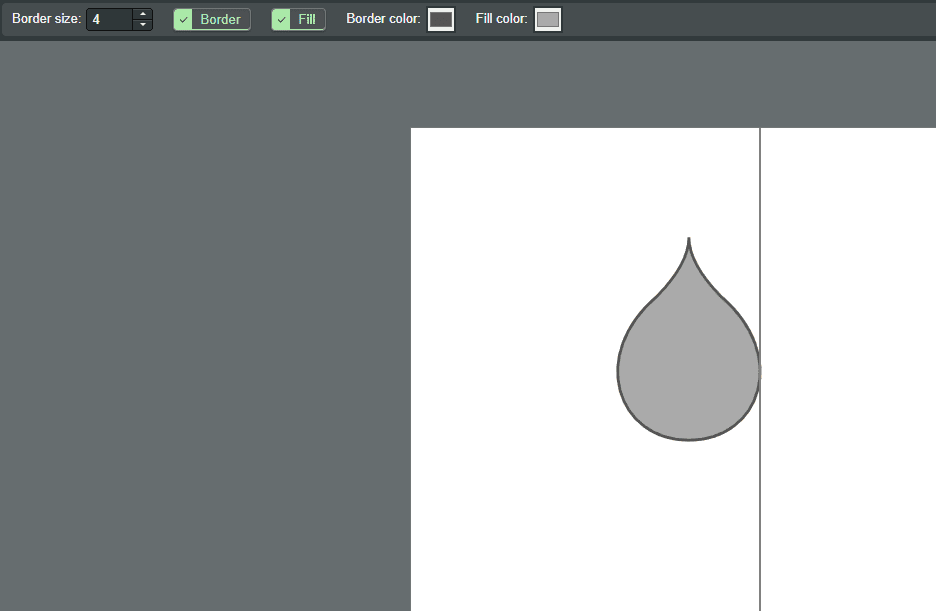Click the "Border color:" label text
The image size is (936, 611).
(383, 19)
